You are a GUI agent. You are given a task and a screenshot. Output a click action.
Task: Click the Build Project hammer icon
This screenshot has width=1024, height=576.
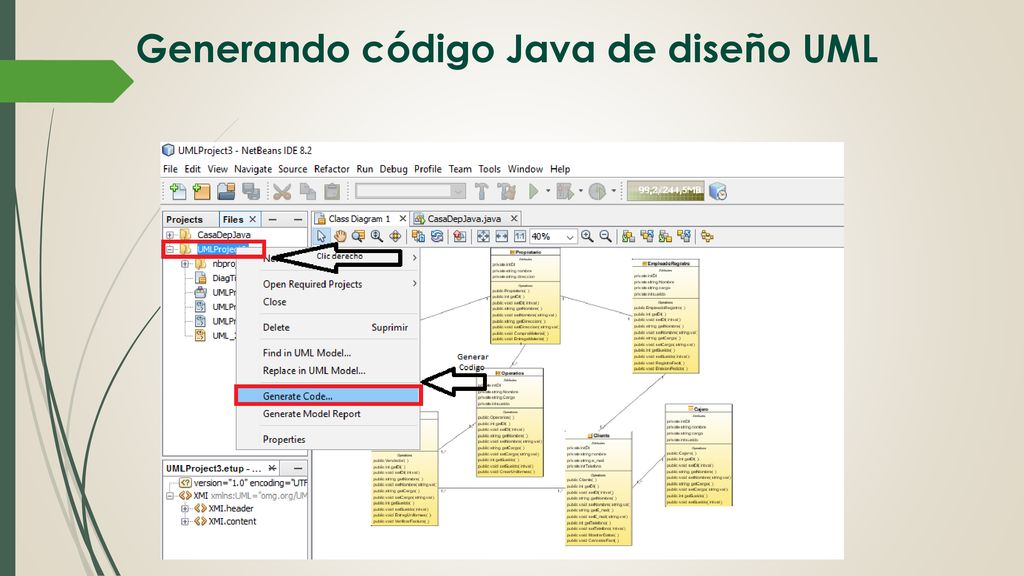click(481, 191)
